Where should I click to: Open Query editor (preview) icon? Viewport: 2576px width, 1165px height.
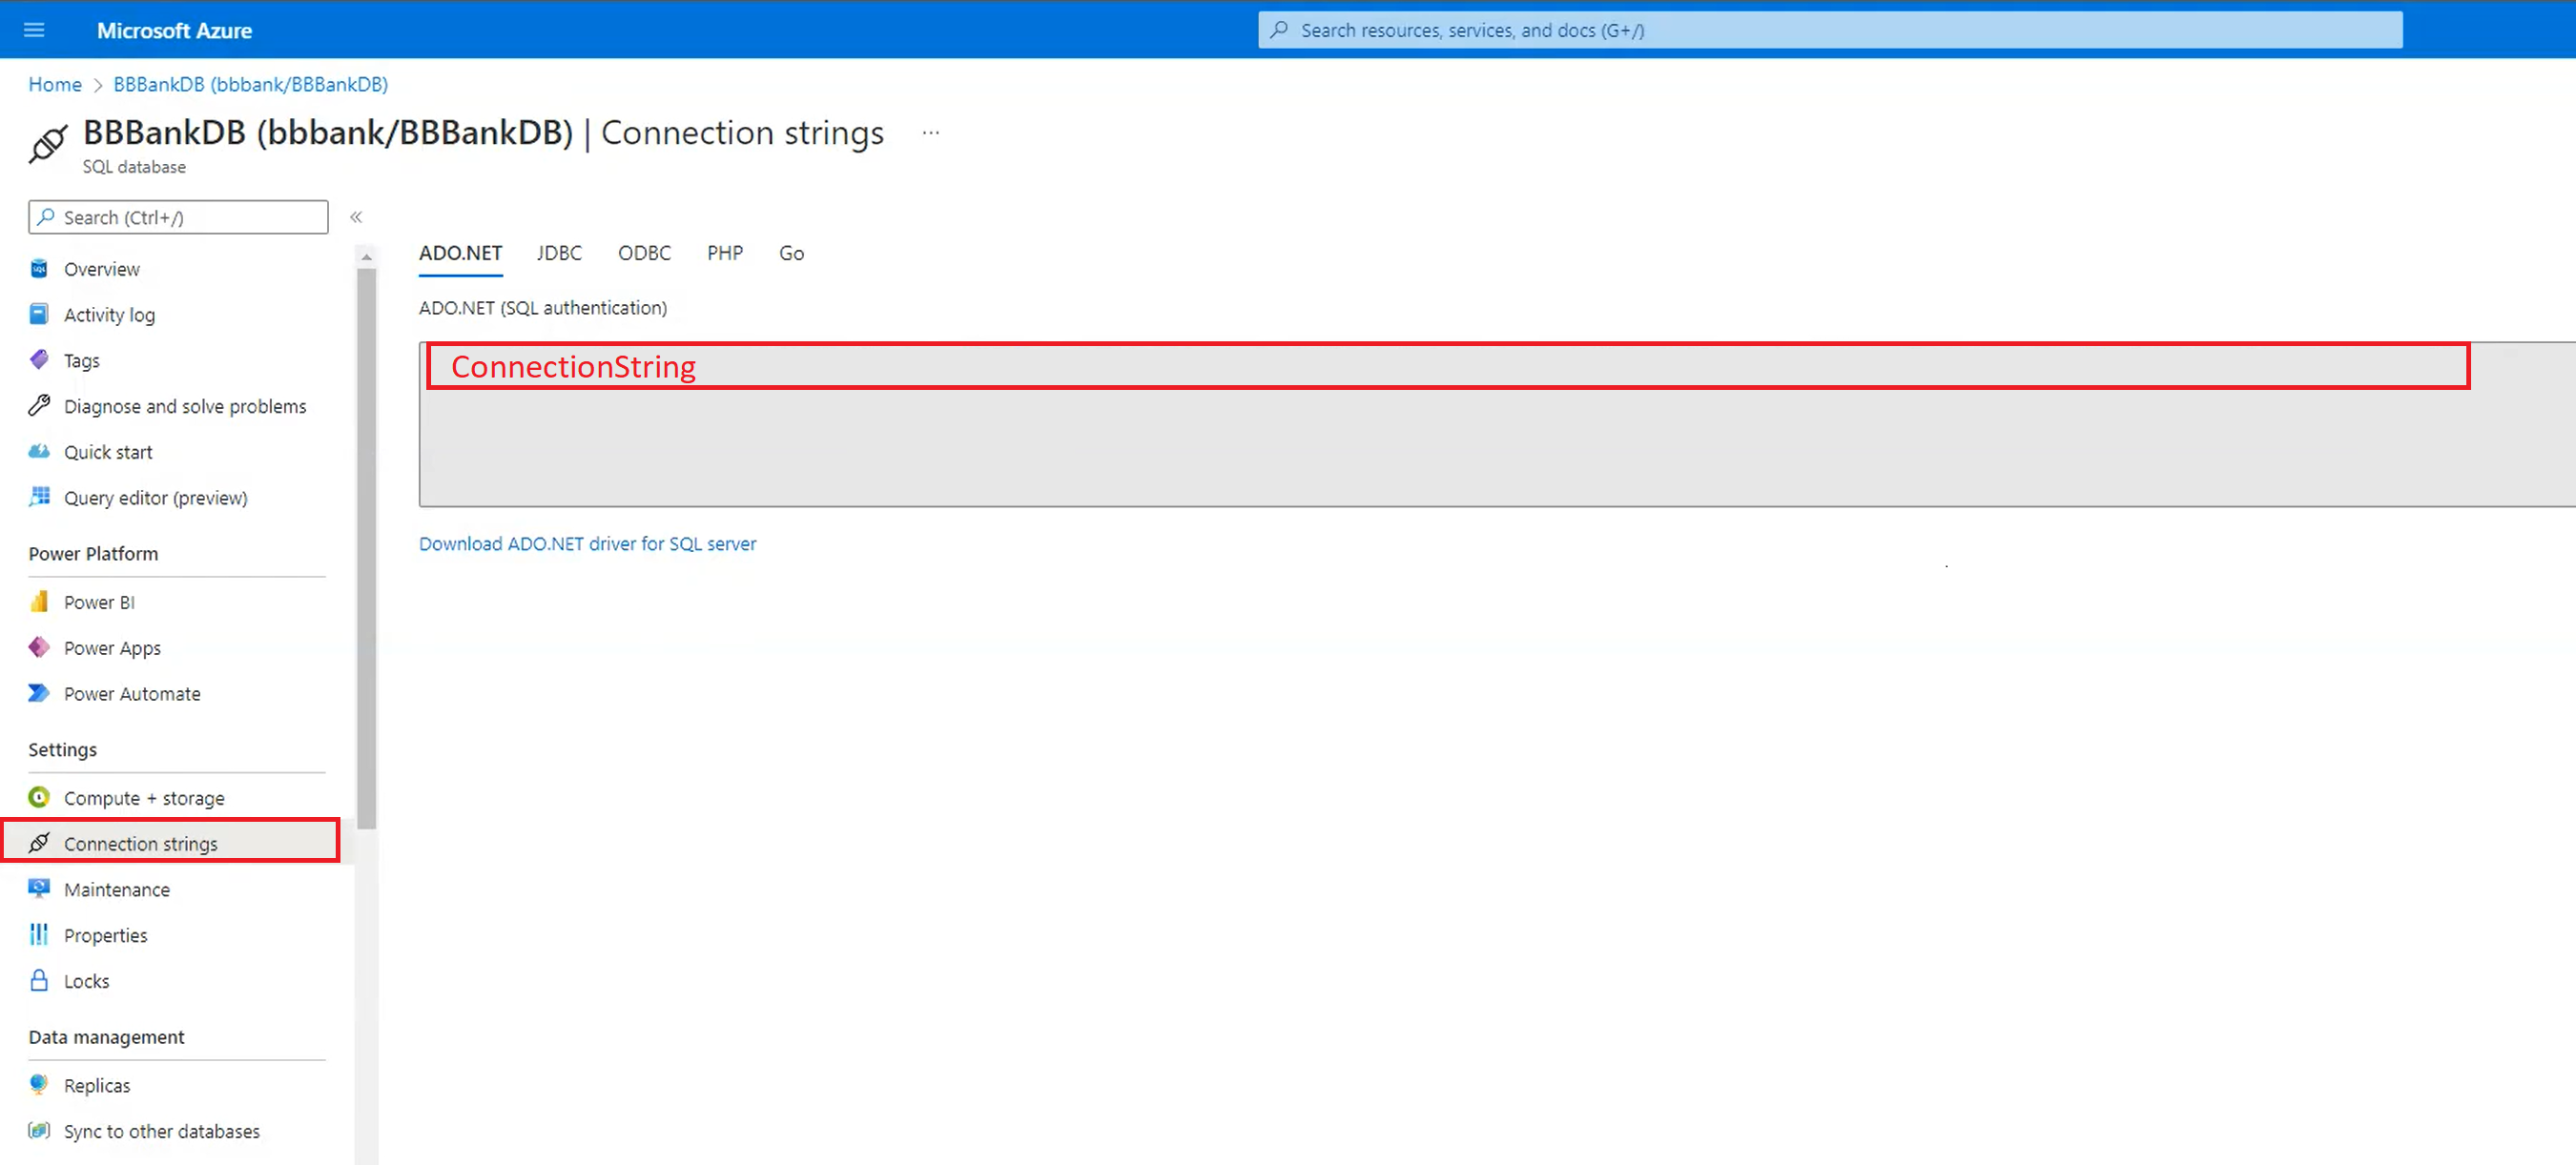[39, 497]
